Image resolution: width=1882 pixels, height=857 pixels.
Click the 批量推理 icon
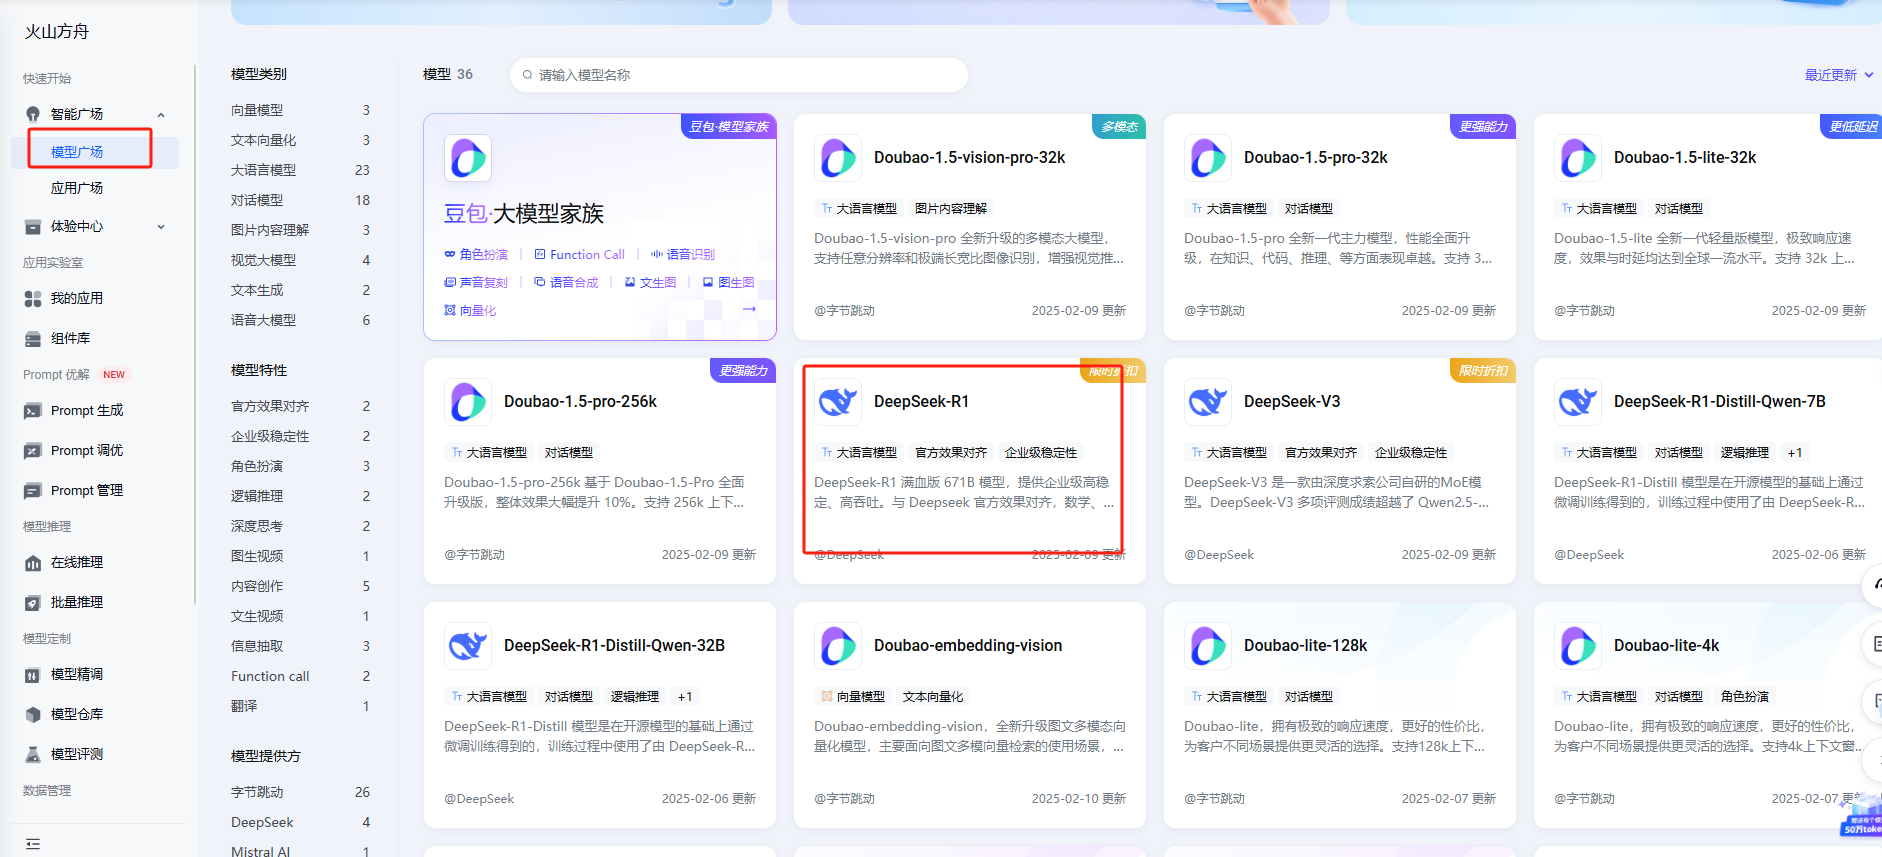(x=33, y=603)
